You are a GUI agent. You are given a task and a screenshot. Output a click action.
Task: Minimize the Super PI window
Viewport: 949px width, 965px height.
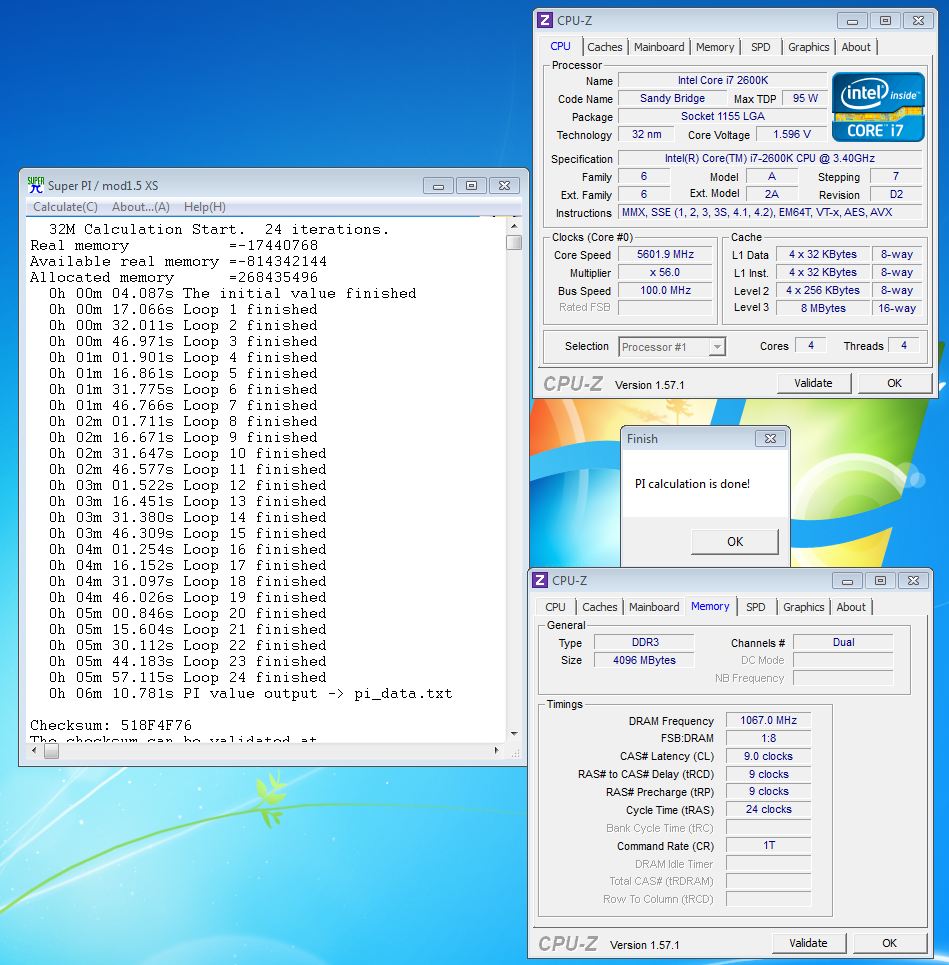point(438,185)
